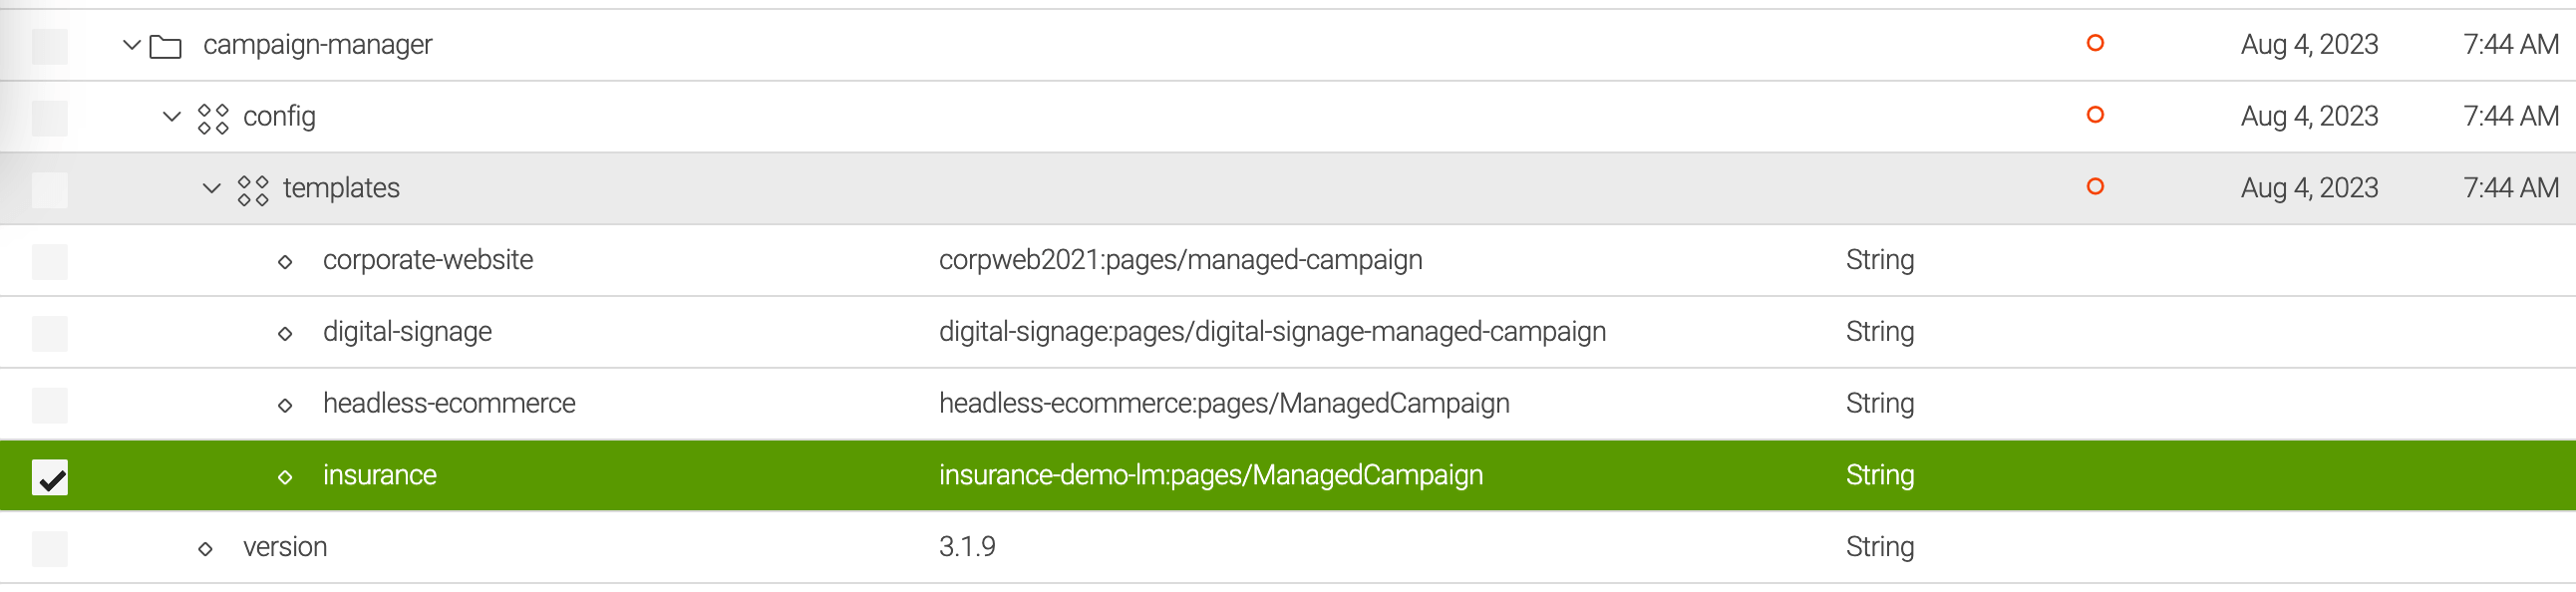Click value insurance-demo-lm:pages/ManagedCampaign
Image resolution: width=2576 pixels, height=592 pixels.
1211,475
